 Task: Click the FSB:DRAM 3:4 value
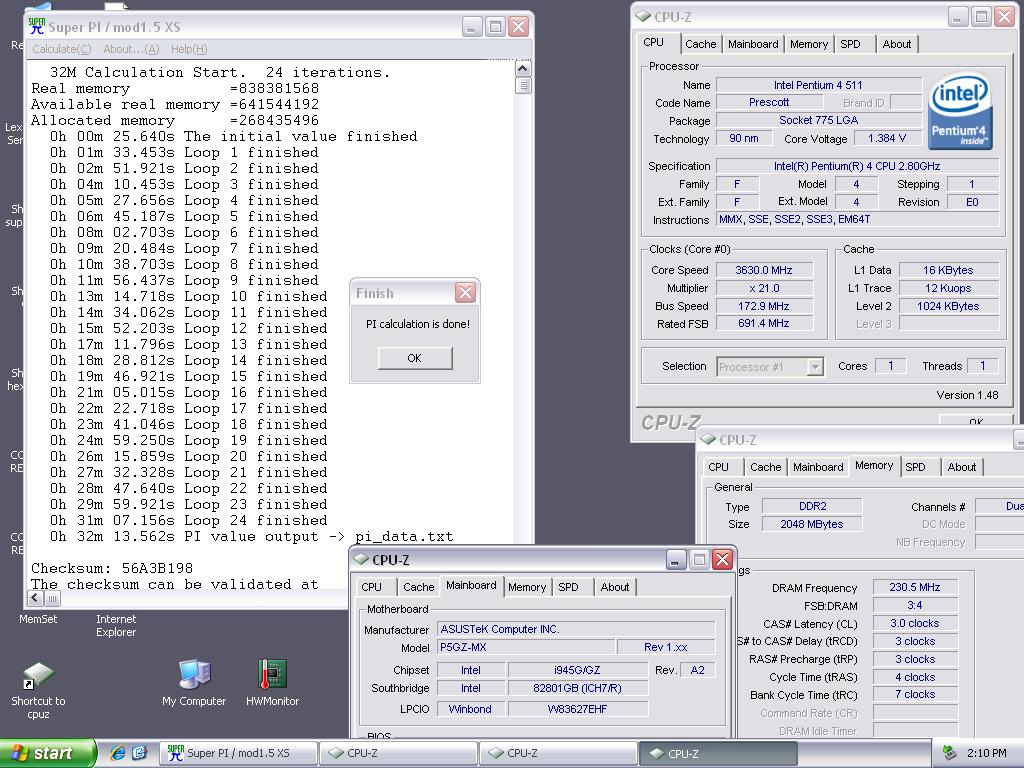tap(914, 605)
